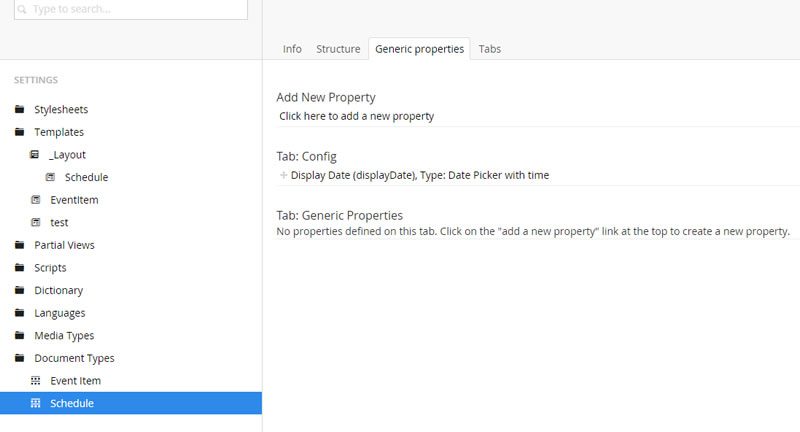
Task: Open Display Date property details
Action: click(x=420, y=175)
